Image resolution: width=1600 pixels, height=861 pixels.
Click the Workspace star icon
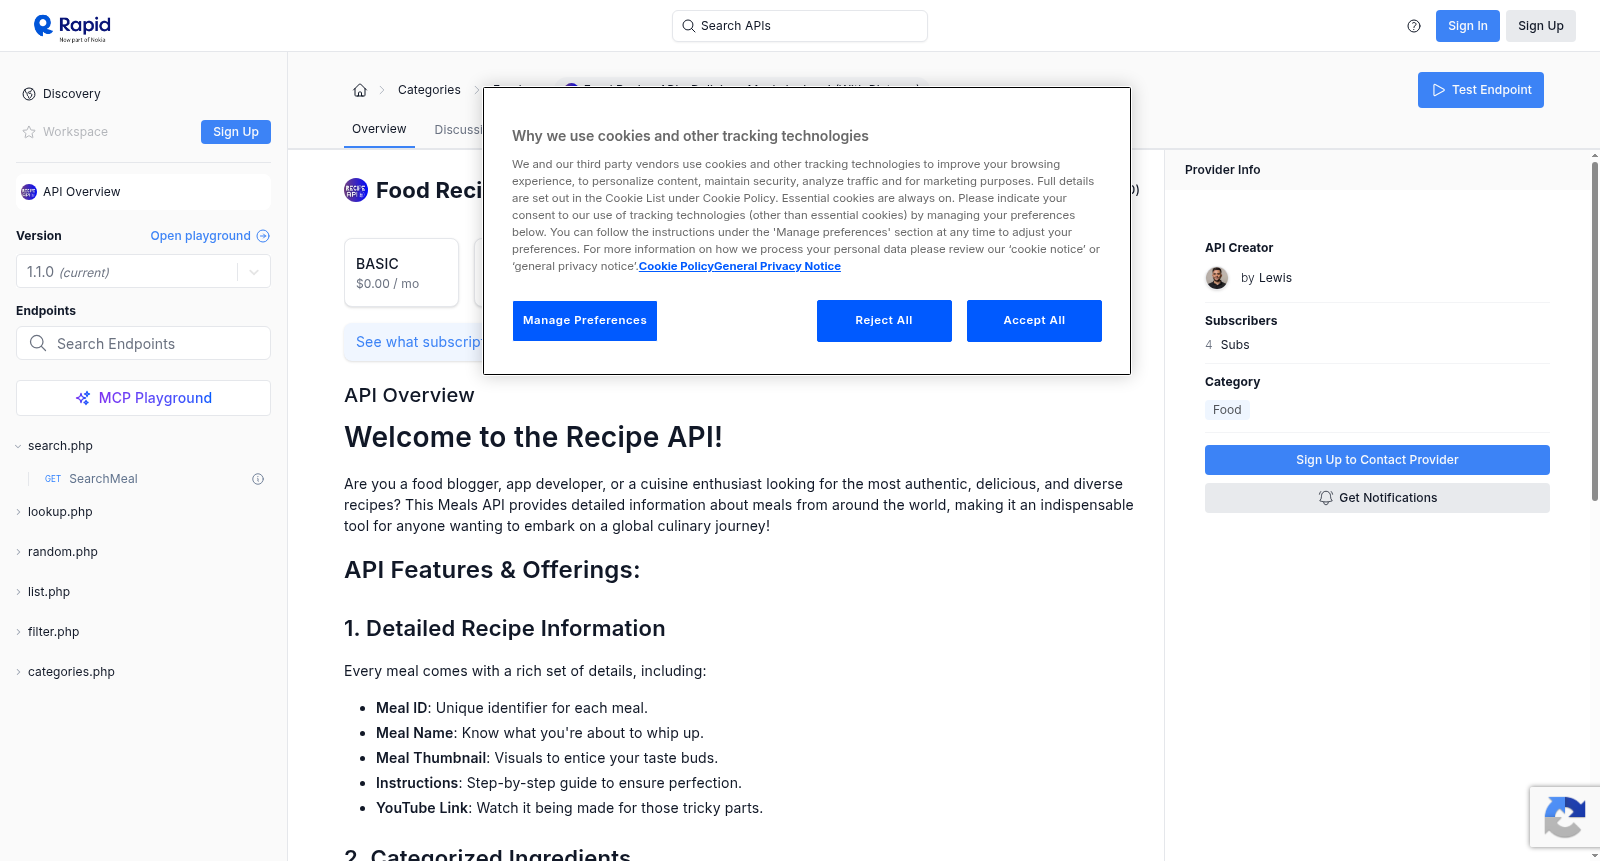29,132
